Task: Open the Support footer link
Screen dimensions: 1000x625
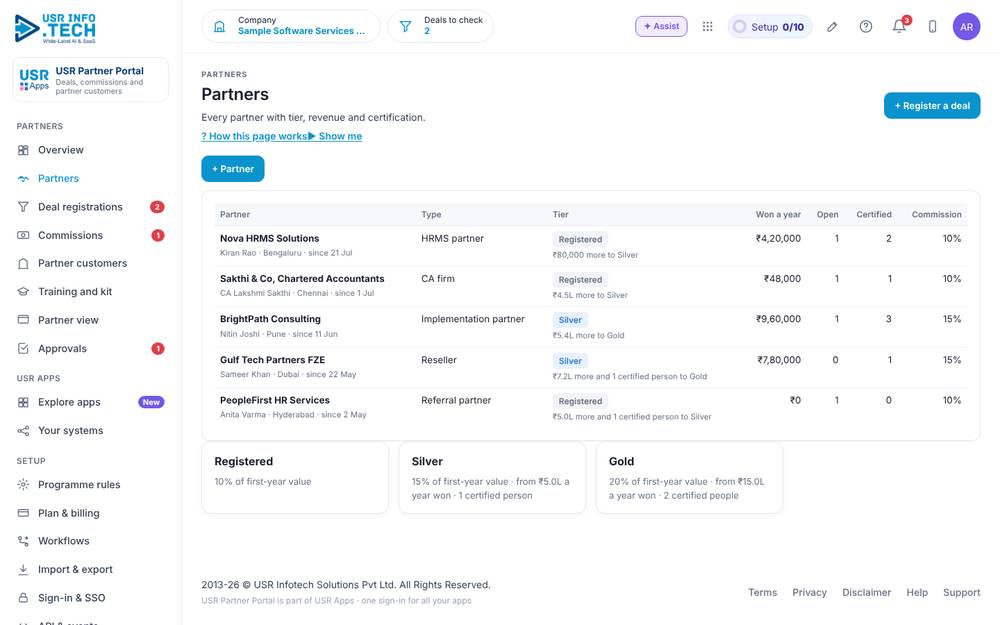Action: (x=962, y=592)
